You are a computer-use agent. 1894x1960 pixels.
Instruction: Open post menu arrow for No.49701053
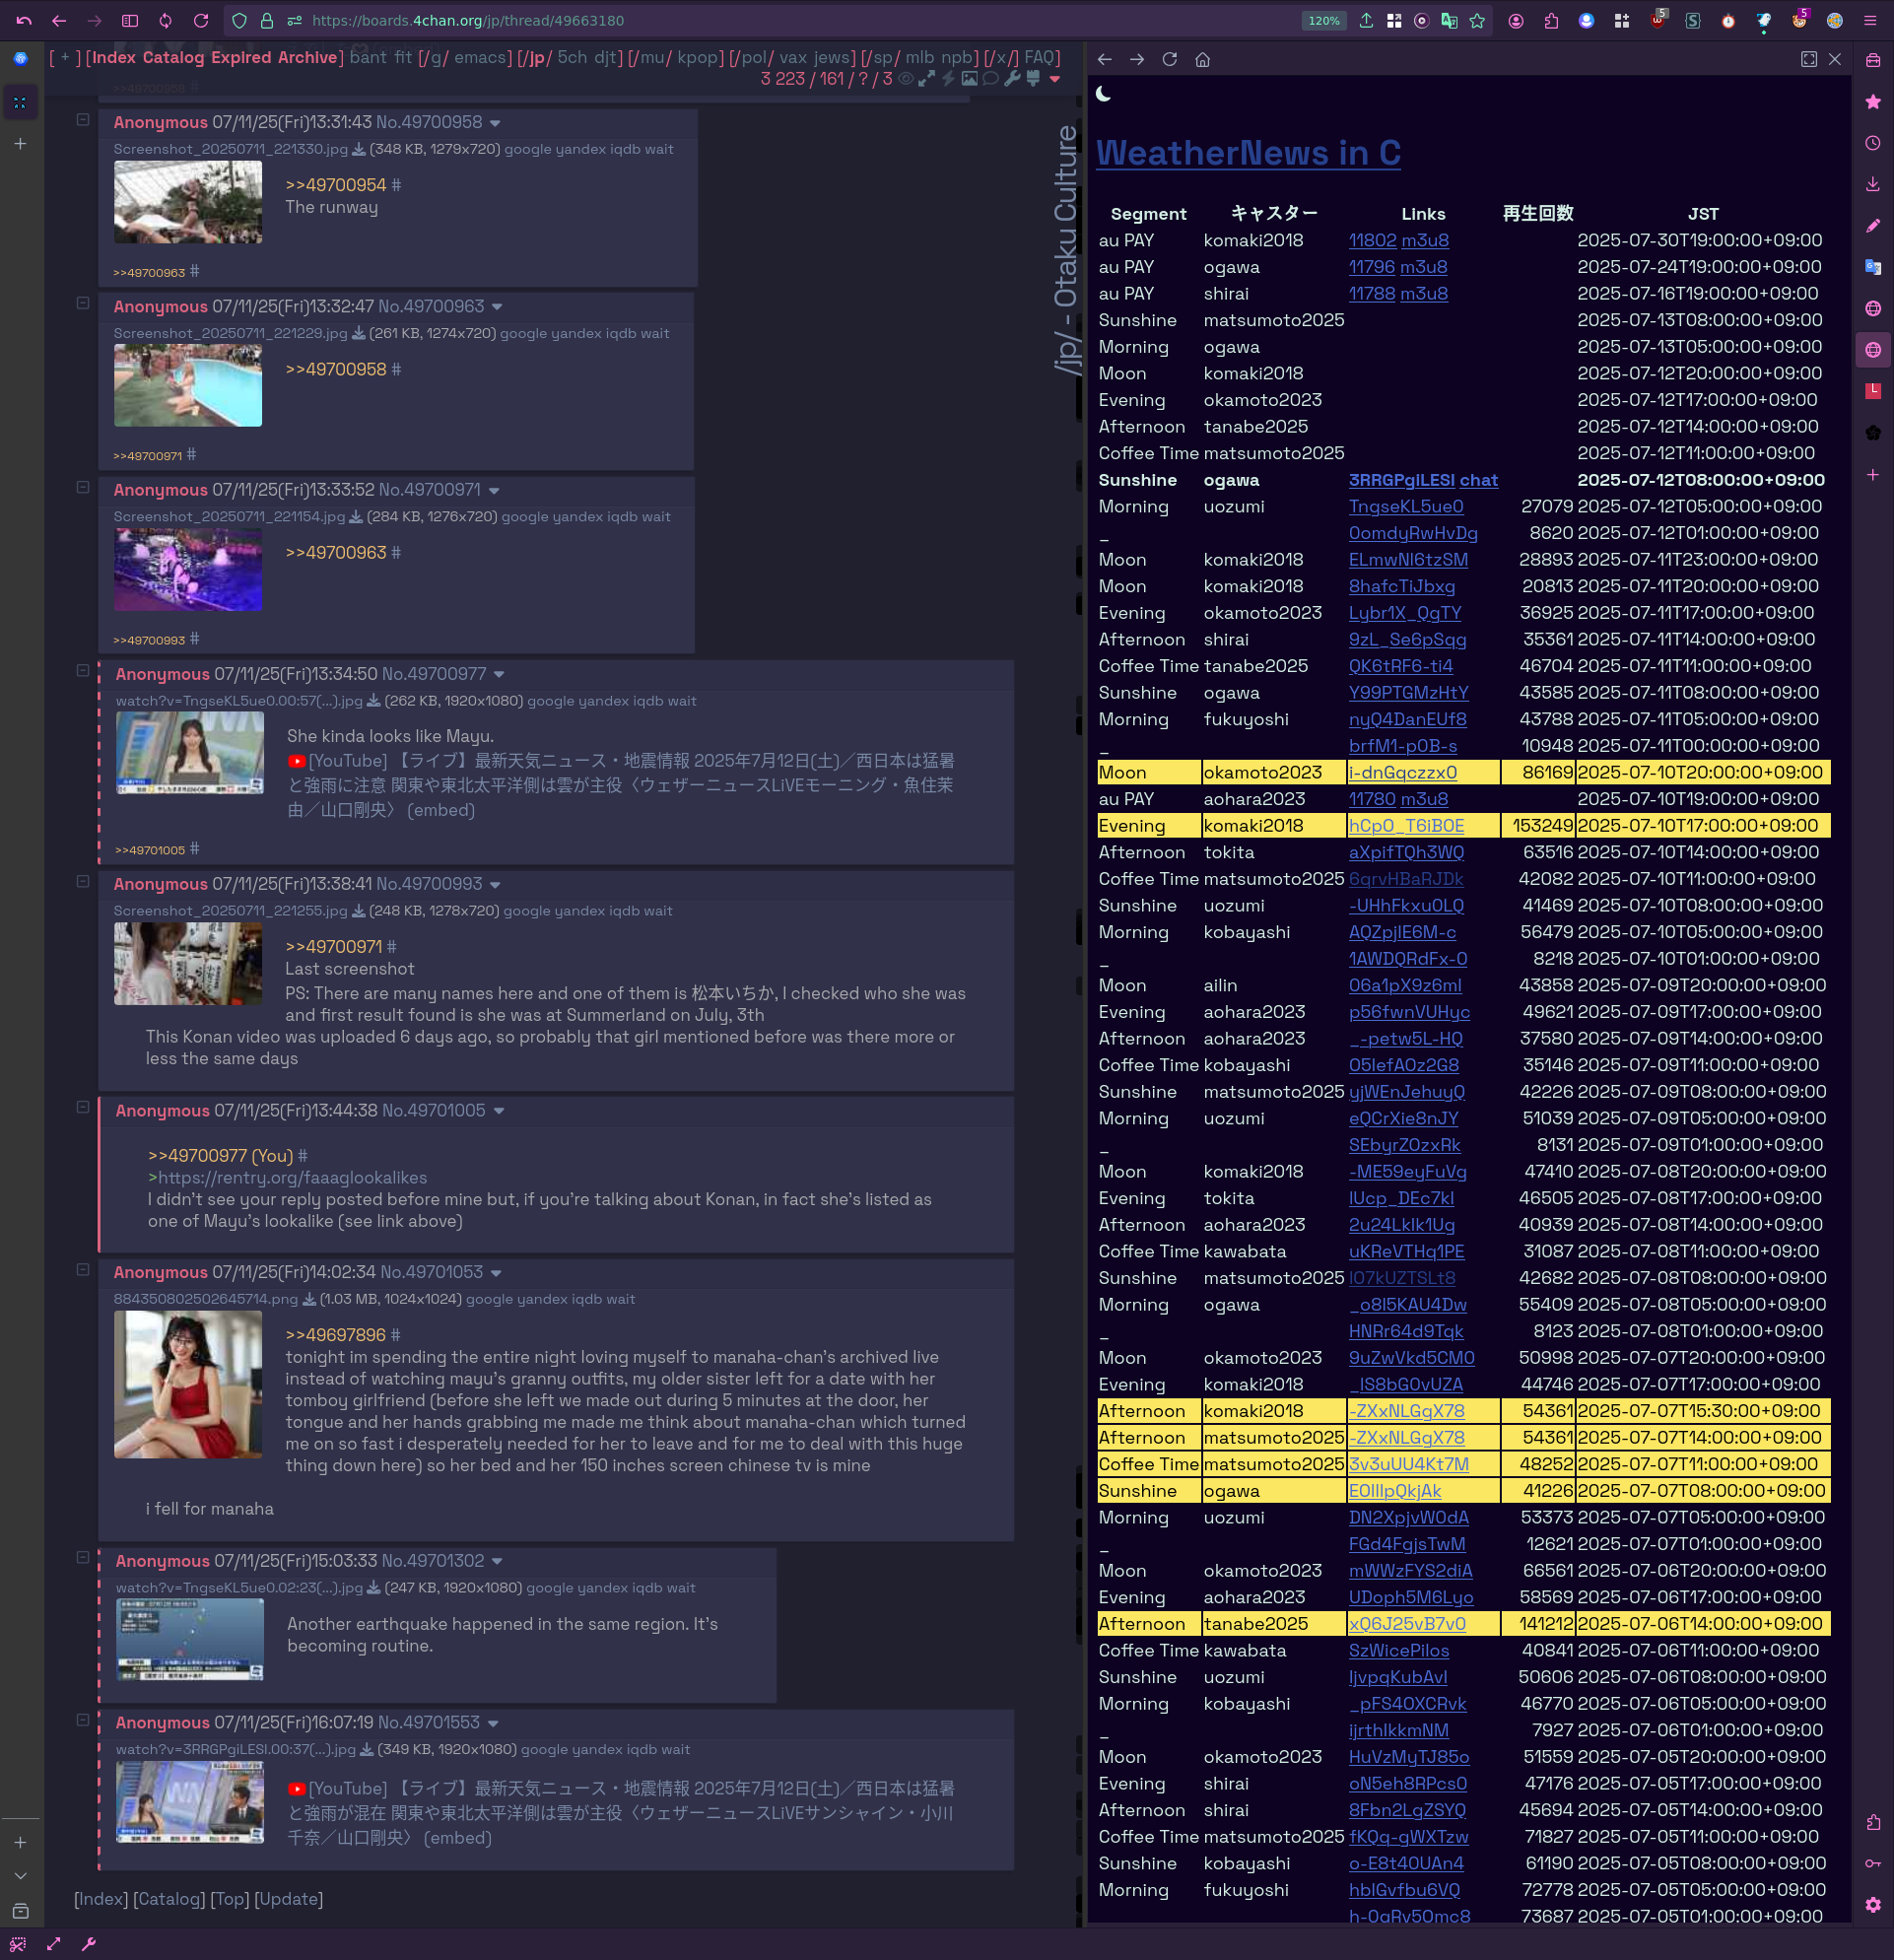(496, 1273)
